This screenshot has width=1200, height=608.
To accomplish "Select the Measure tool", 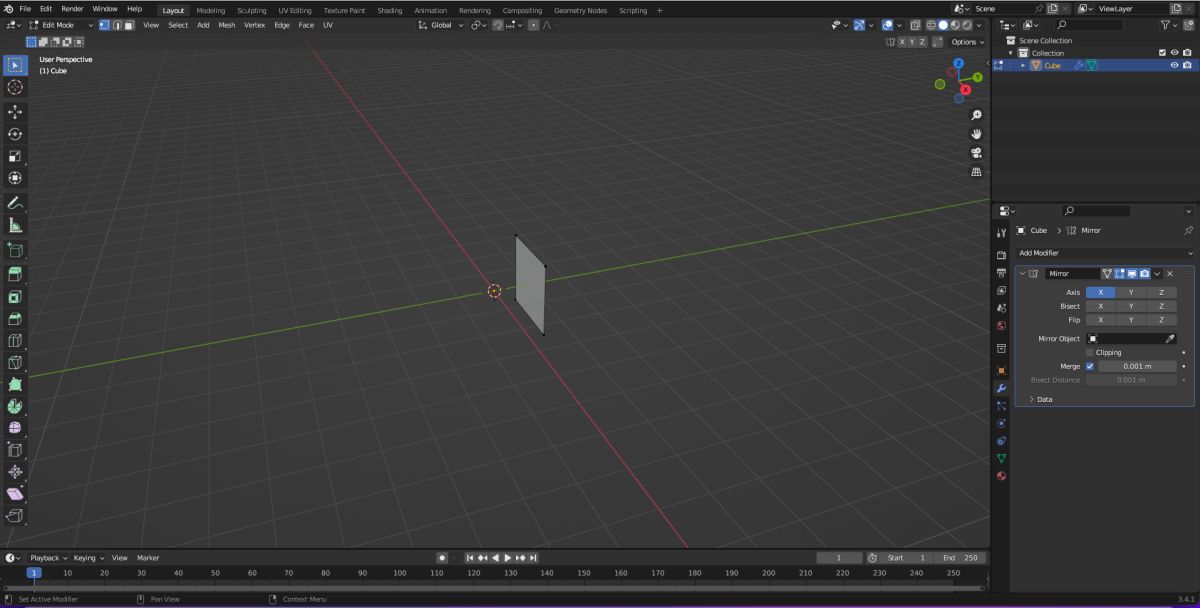I will pyautogui.click(x=15, y=225).
